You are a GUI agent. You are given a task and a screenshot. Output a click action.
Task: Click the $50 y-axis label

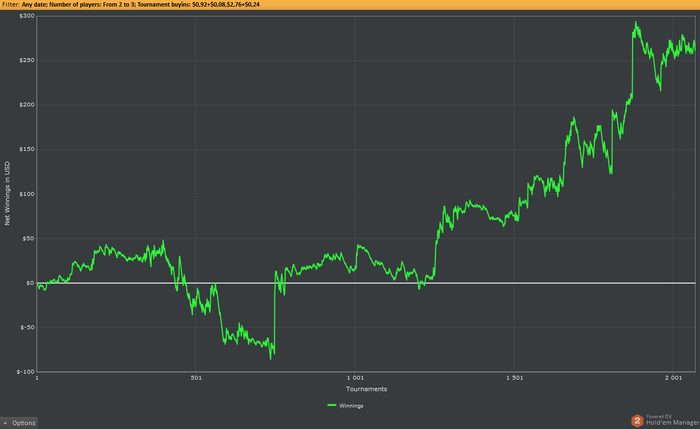point(28,238)
